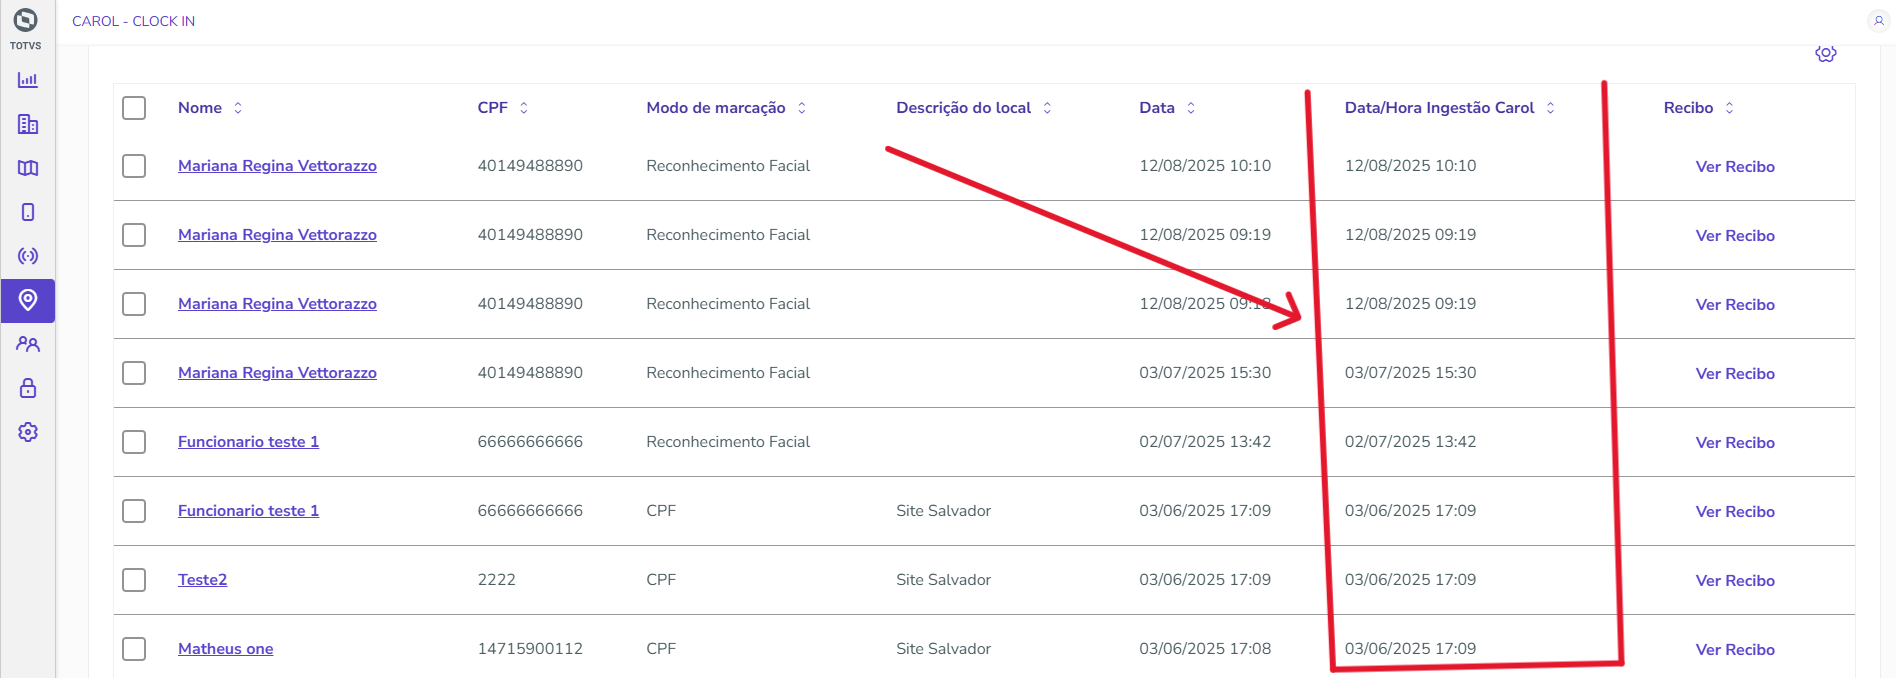Open the Teste2 employee link
The height and width of the screenshot is (678, 1896).
202,580
